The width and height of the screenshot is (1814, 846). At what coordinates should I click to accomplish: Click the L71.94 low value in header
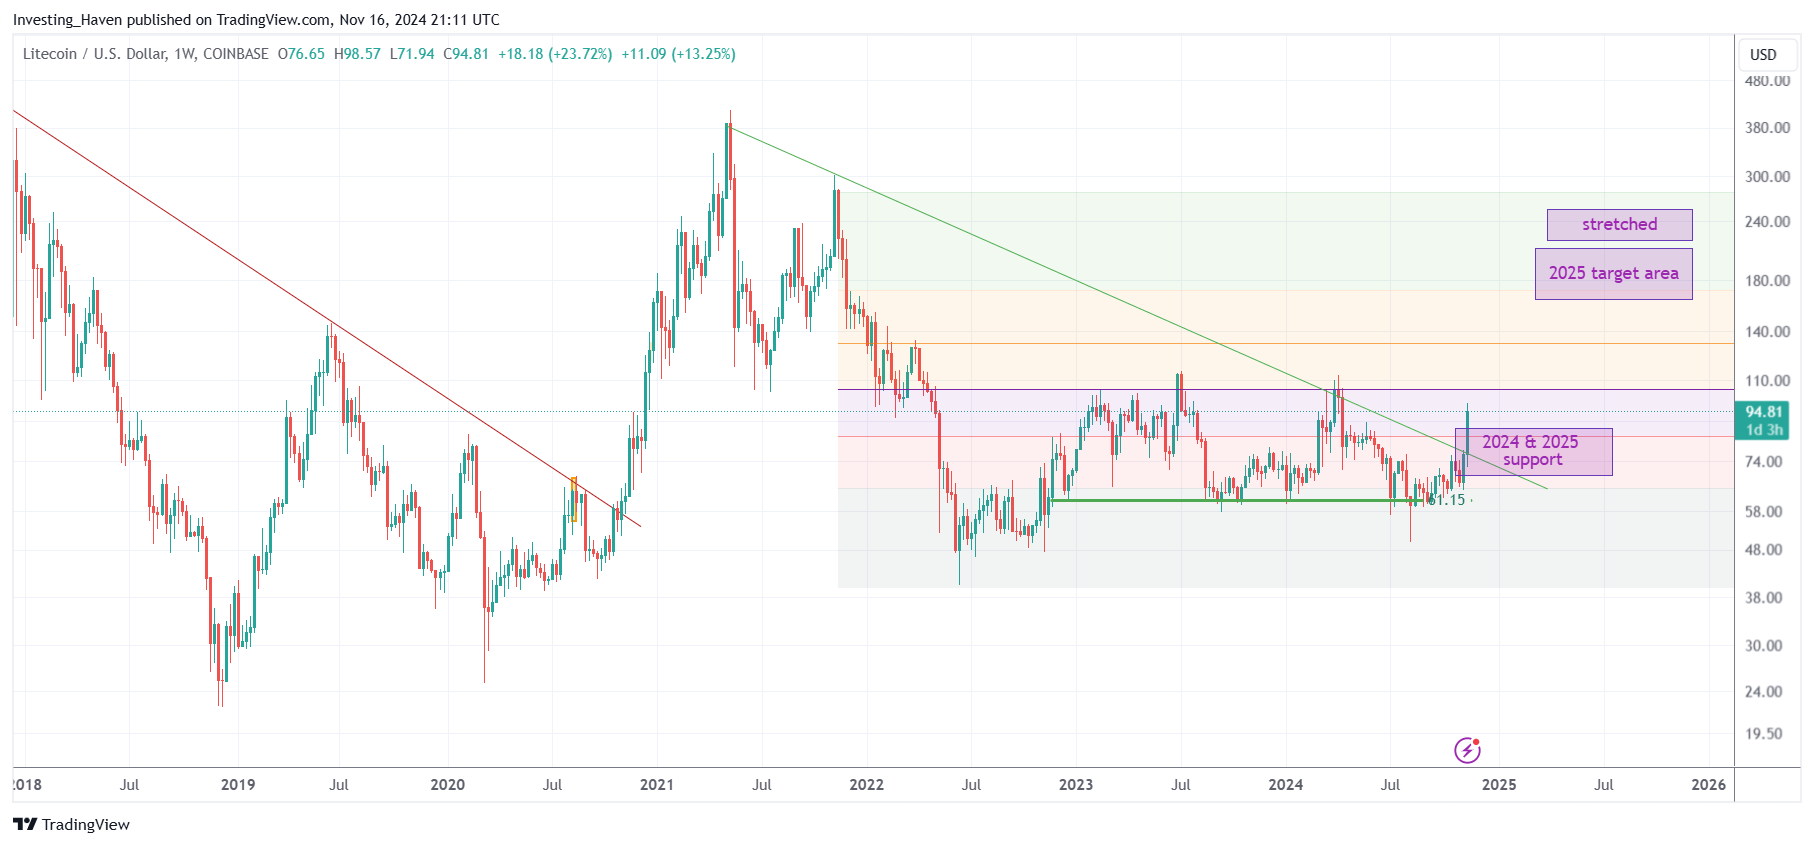pyautogui.click(x=412, y=54)
